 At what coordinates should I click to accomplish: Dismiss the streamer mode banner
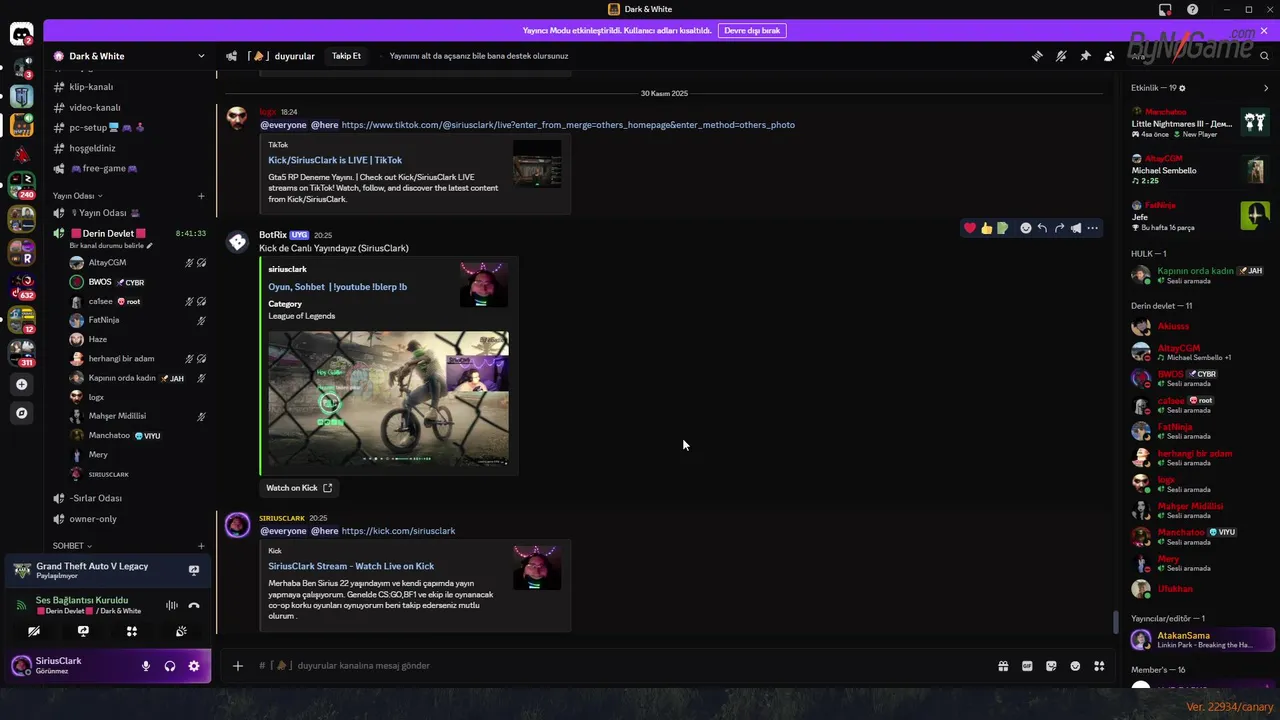[1264, 31]
